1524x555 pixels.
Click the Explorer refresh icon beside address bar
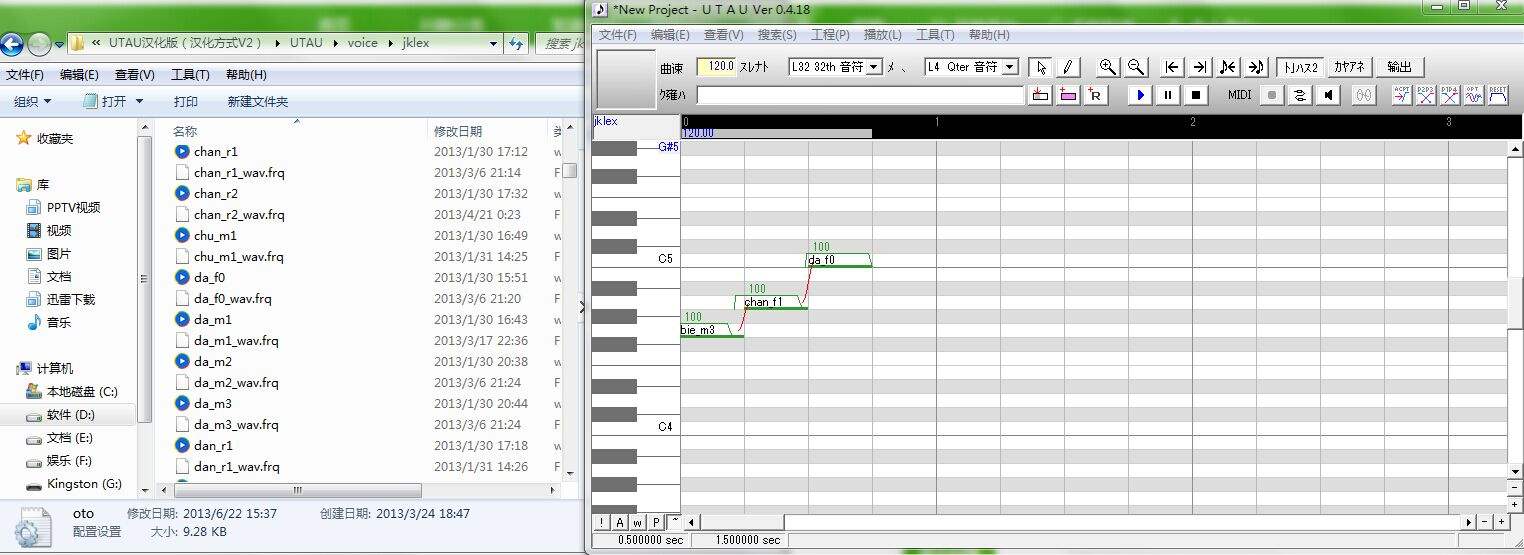516,44
